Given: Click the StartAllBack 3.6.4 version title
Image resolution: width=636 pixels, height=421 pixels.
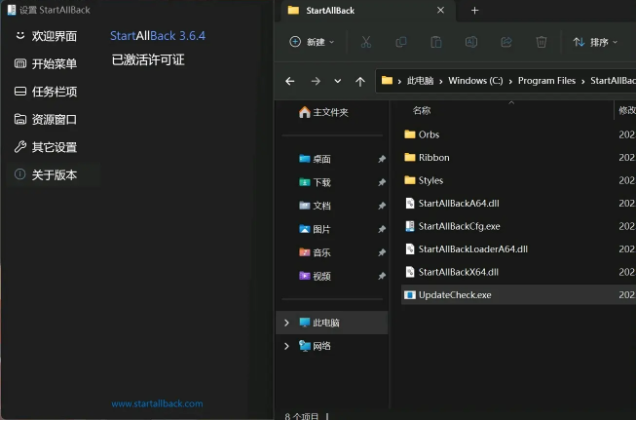Looking at the screenshot, I should click(158, 36).
